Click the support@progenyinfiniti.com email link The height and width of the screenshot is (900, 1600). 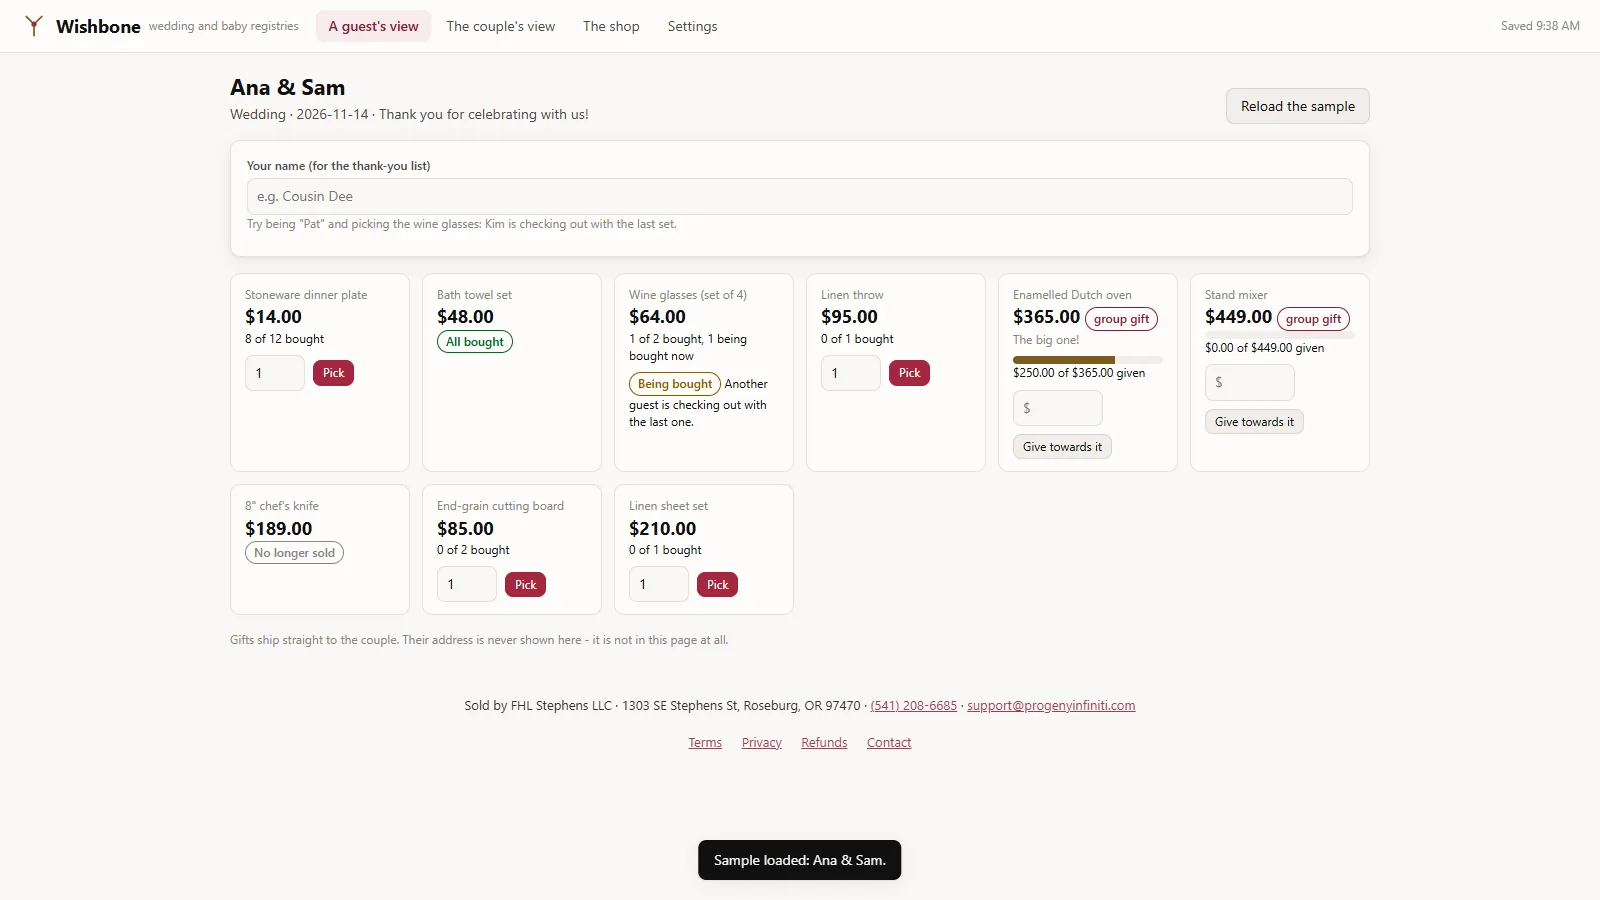[x=1051, y=706]
